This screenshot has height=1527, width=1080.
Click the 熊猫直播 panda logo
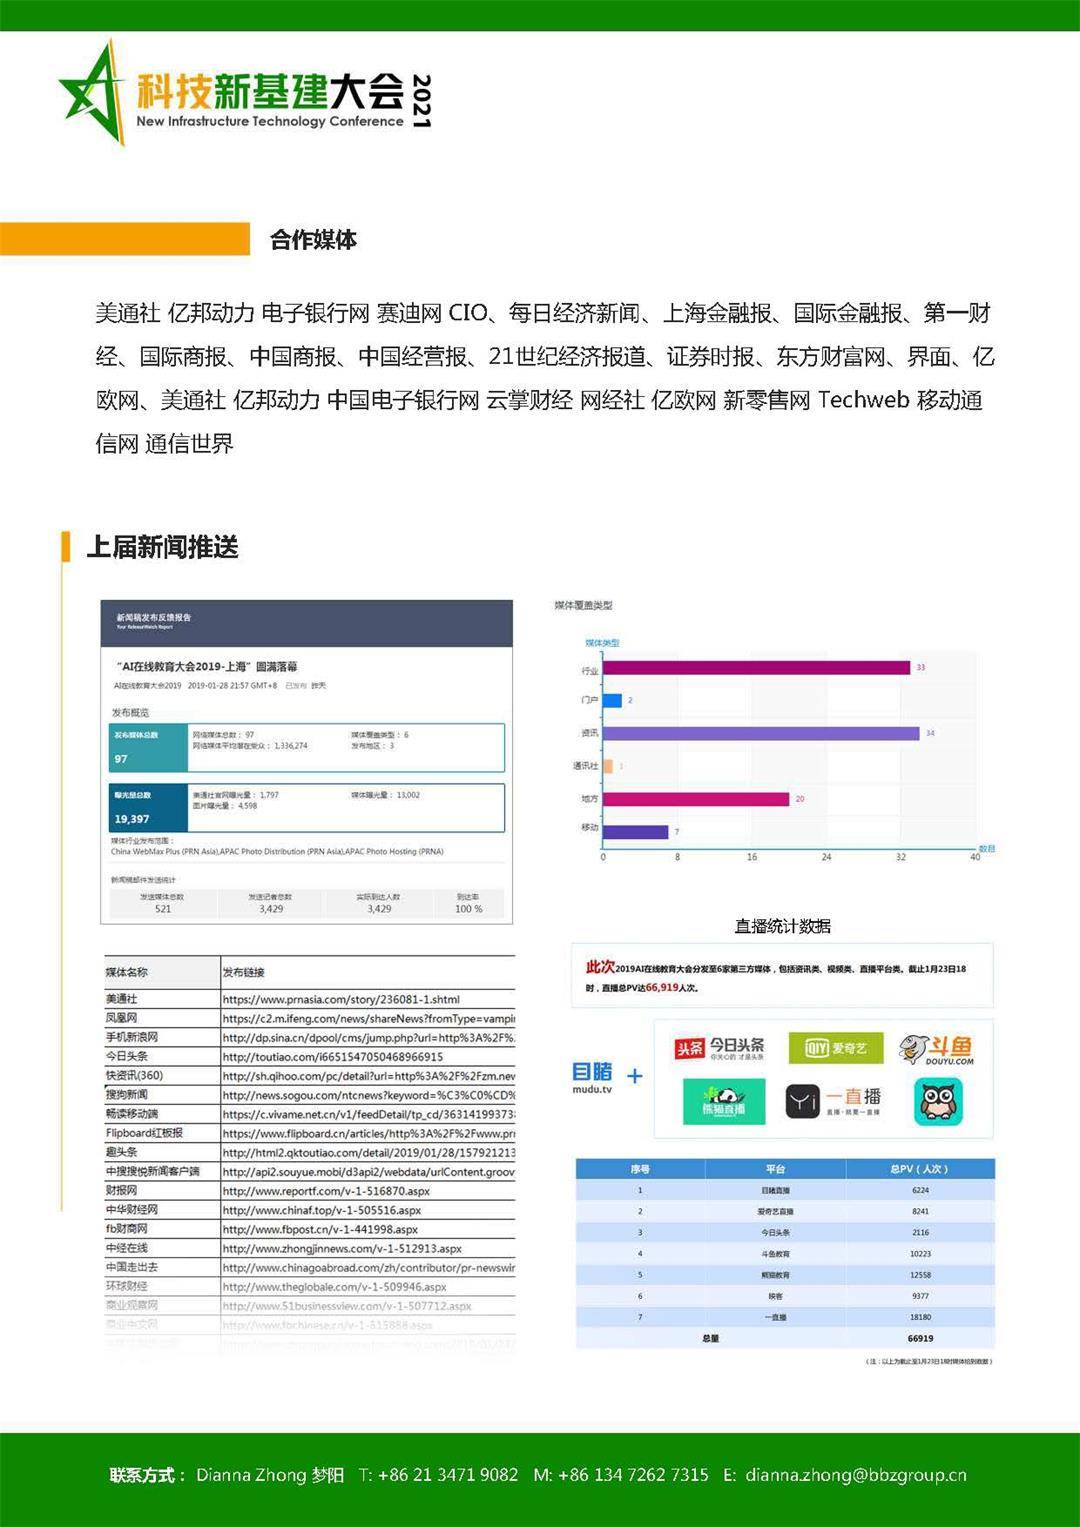click(x=724, y=1102)
